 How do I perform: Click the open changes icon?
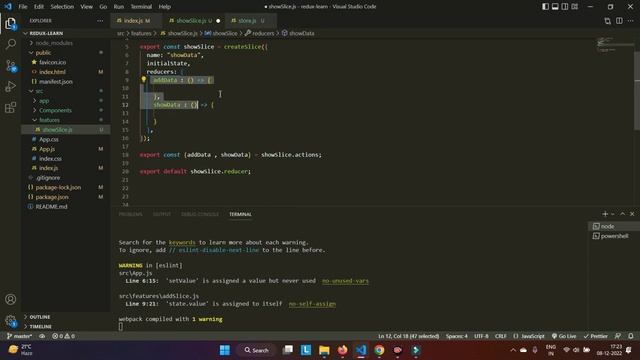(607, 20)
